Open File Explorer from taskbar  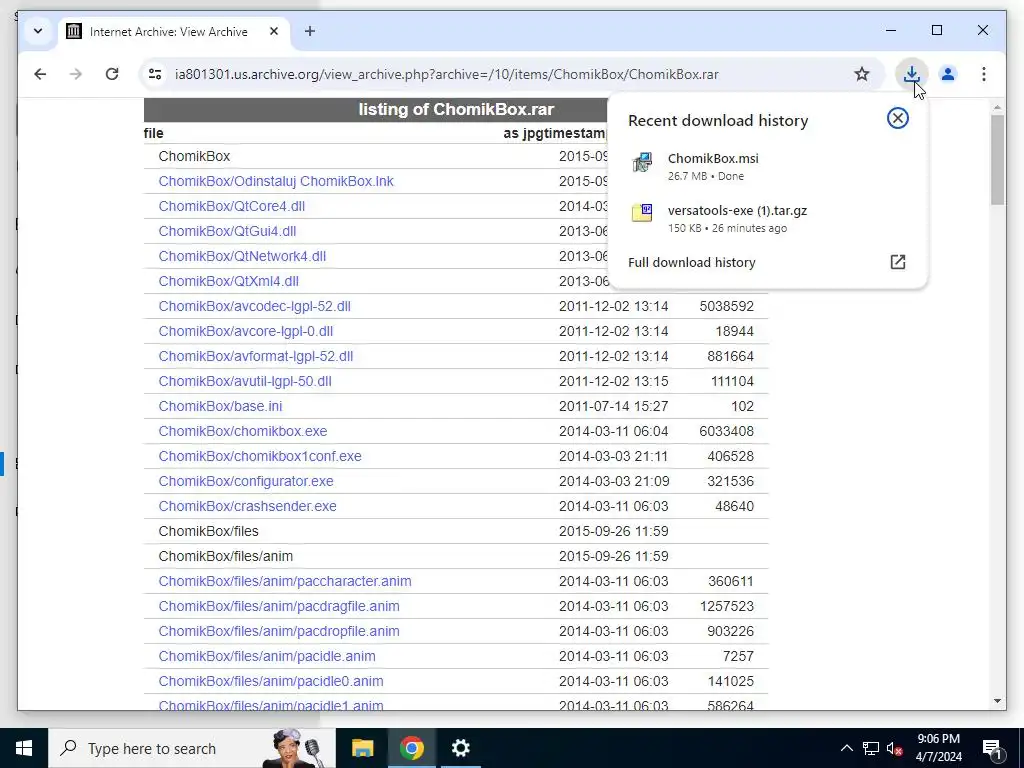362,748
